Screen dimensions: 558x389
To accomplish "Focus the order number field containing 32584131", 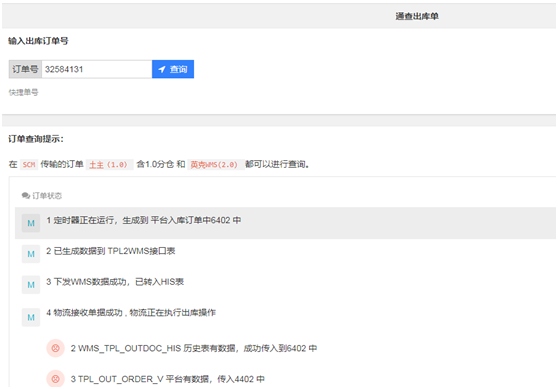I will (96, 69).
